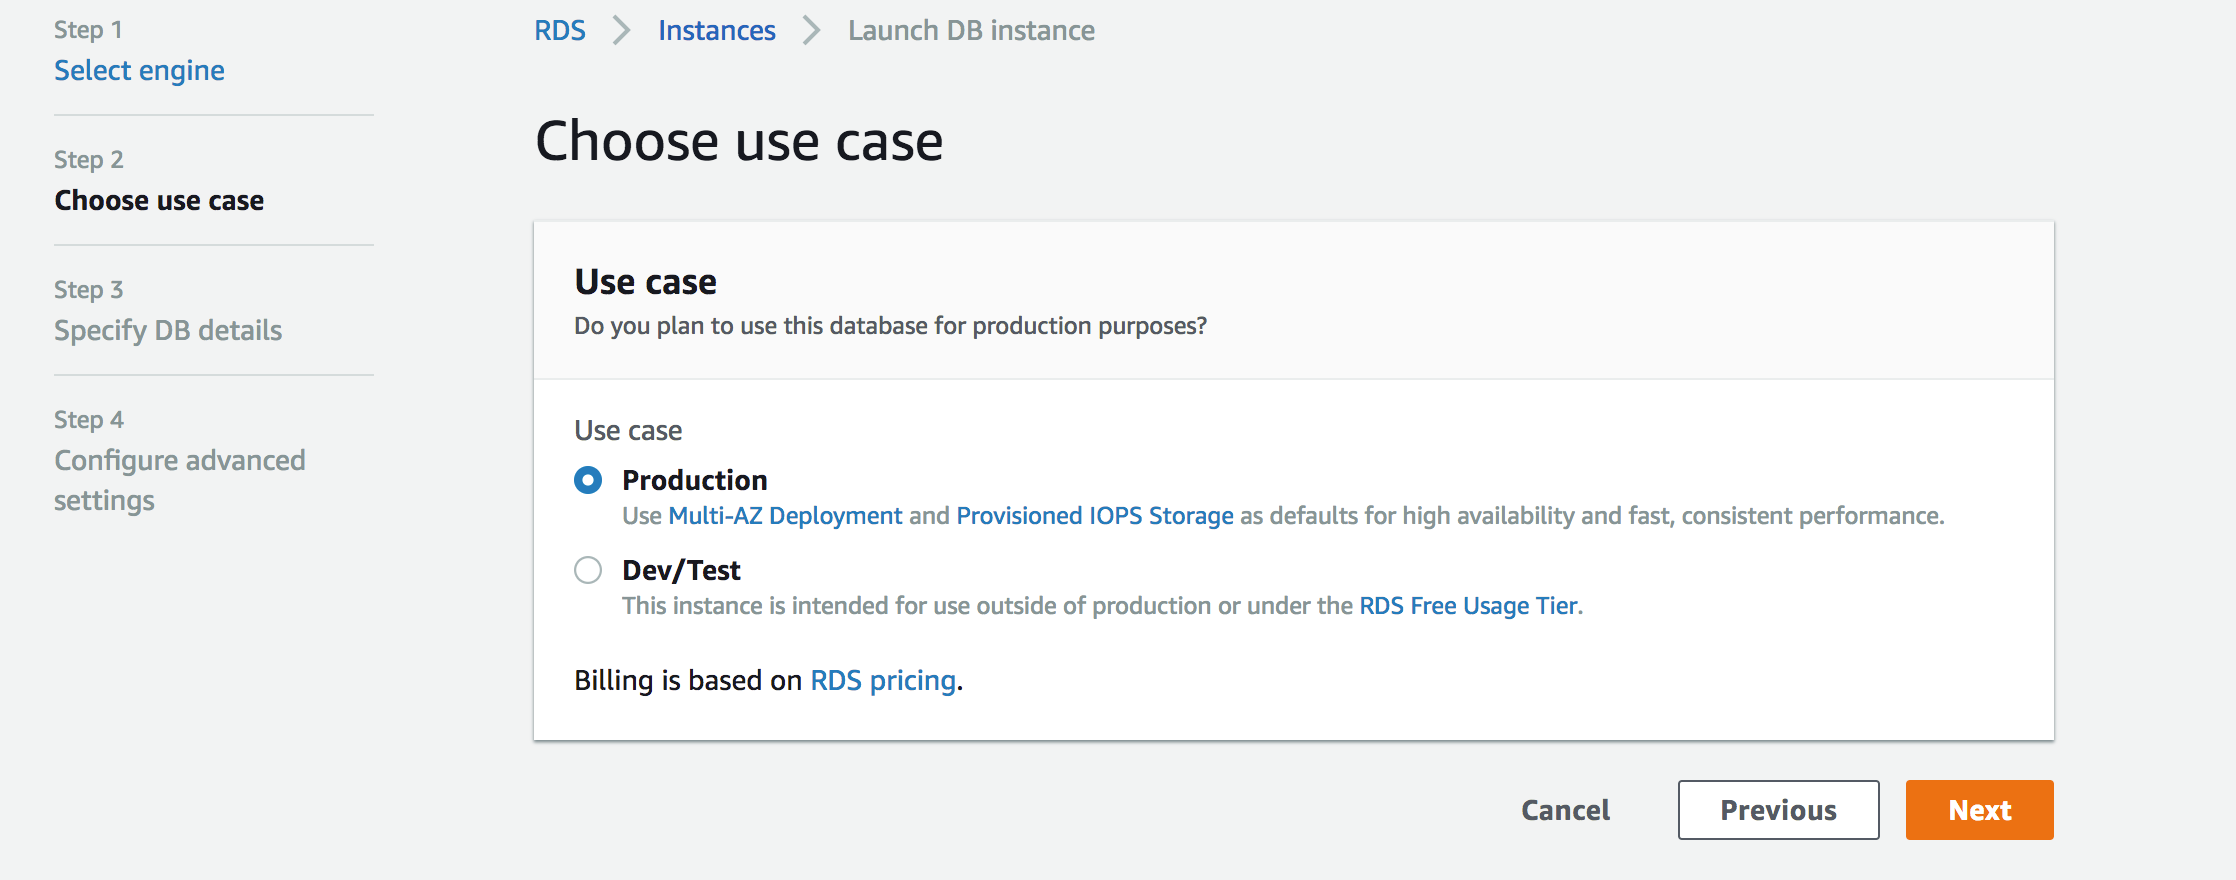Cancel the DB instance launch
Viewport: 2236px width, 880px height.
click(1565, 810)
